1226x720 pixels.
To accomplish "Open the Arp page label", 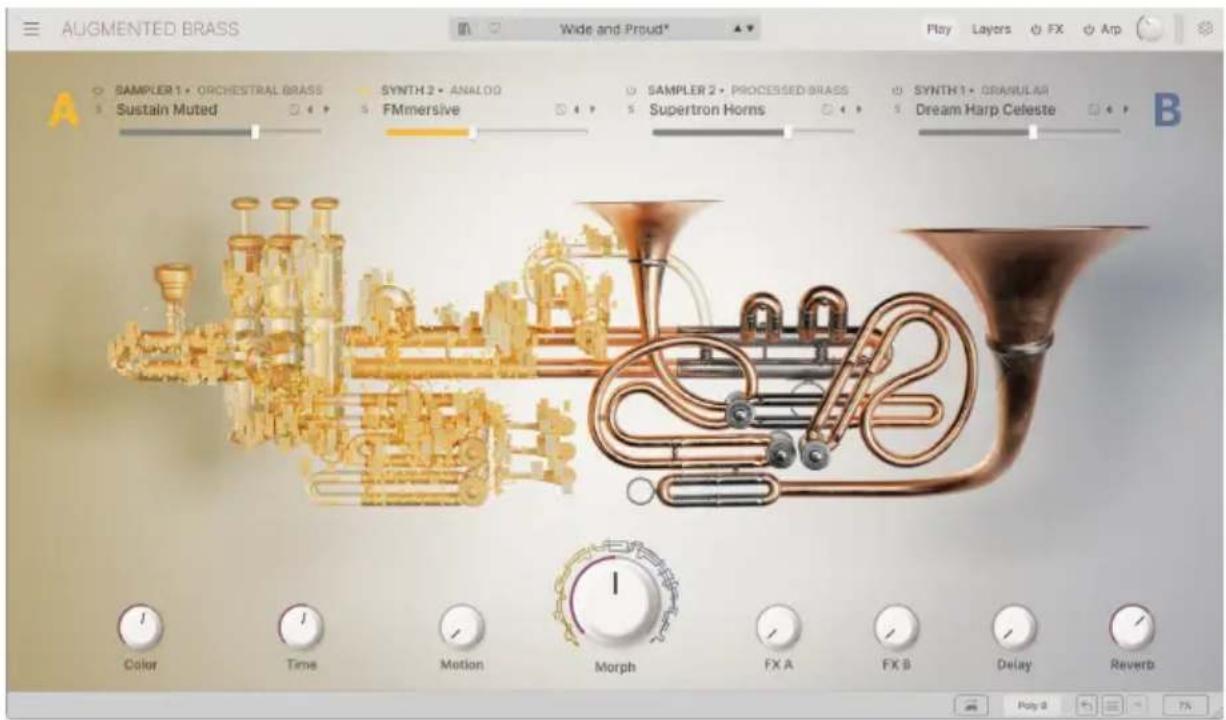I will coord(1111,30).
